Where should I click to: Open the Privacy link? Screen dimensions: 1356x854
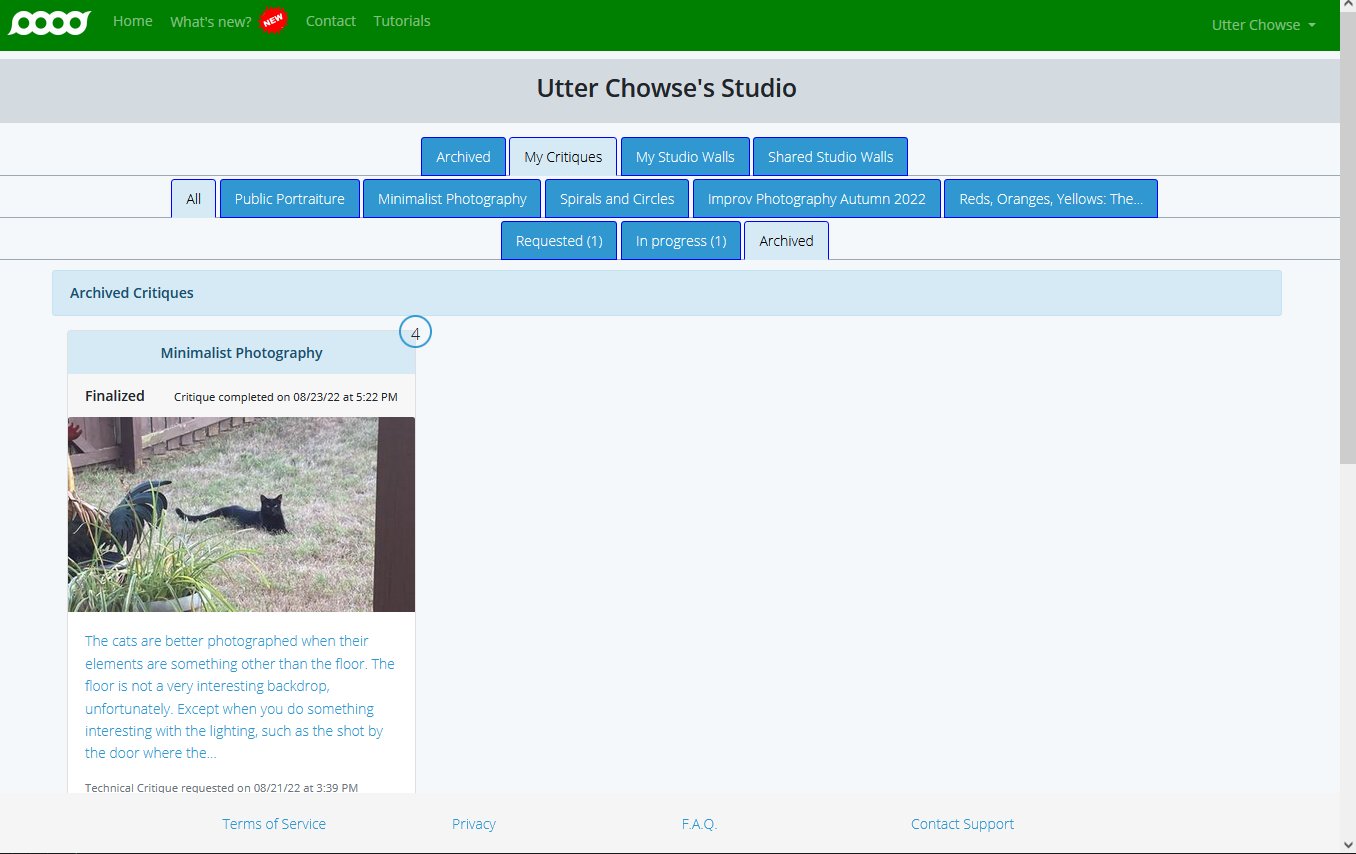pos(474,824)
